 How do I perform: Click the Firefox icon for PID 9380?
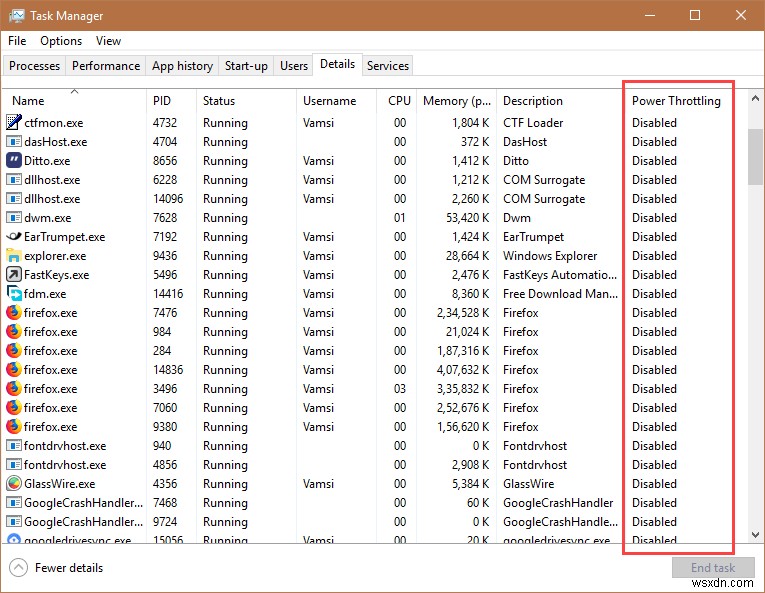coord(14,427)
